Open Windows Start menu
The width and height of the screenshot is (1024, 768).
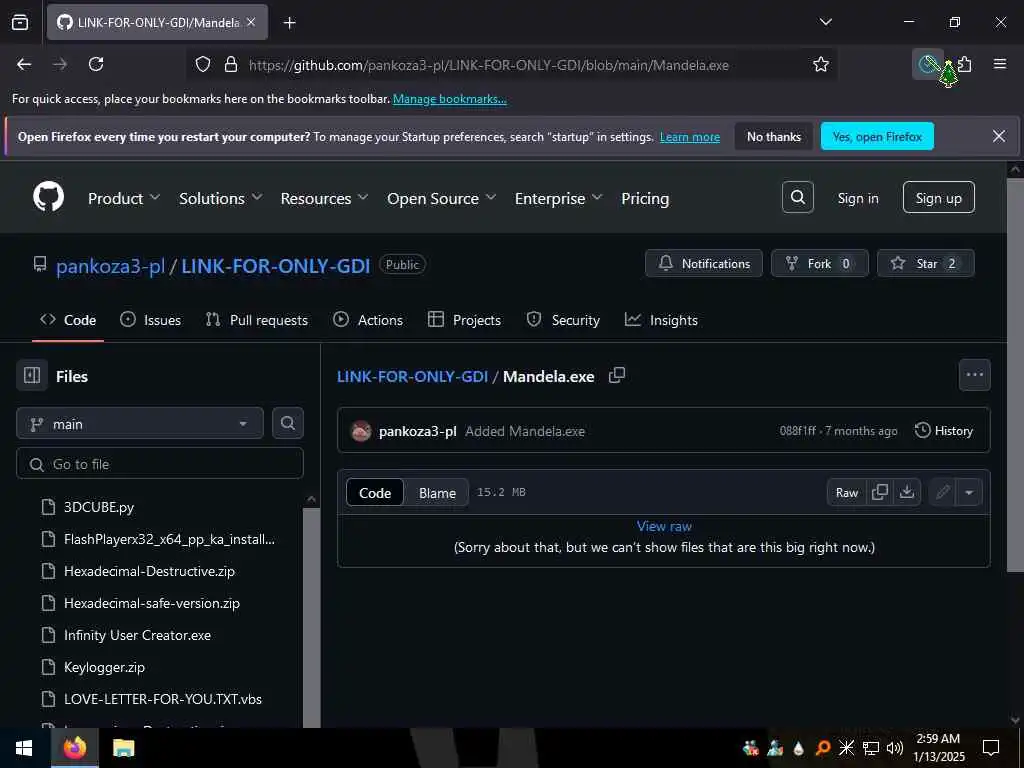[x=24, y=748]
